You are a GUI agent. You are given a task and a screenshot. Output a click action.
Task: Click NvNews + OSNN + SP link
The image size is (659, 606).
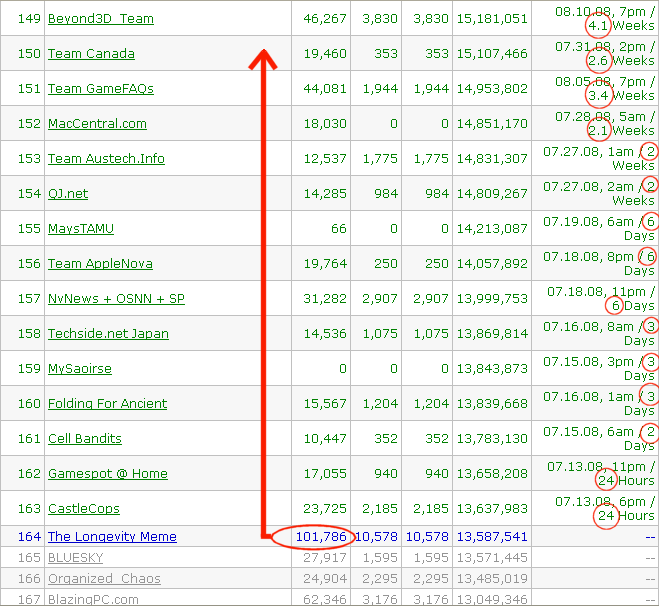116,299
